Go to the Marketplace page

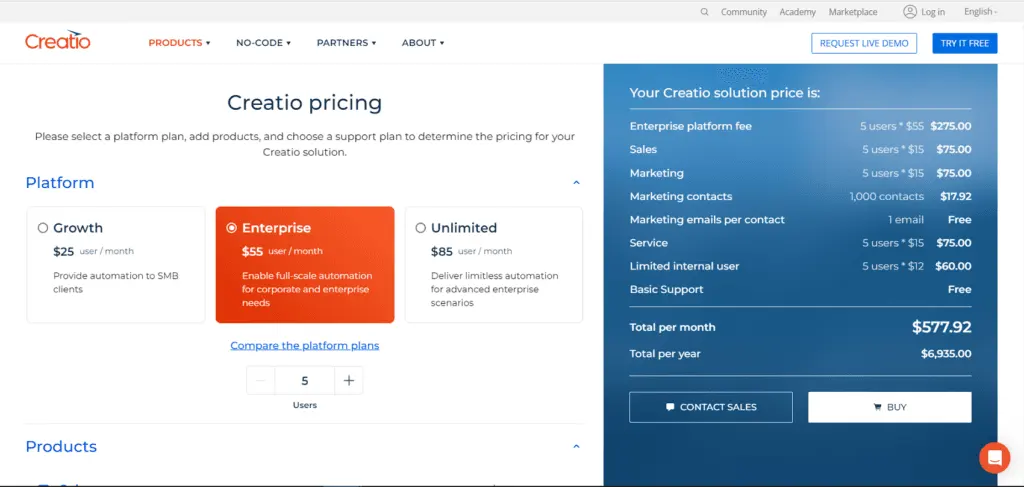853,12
